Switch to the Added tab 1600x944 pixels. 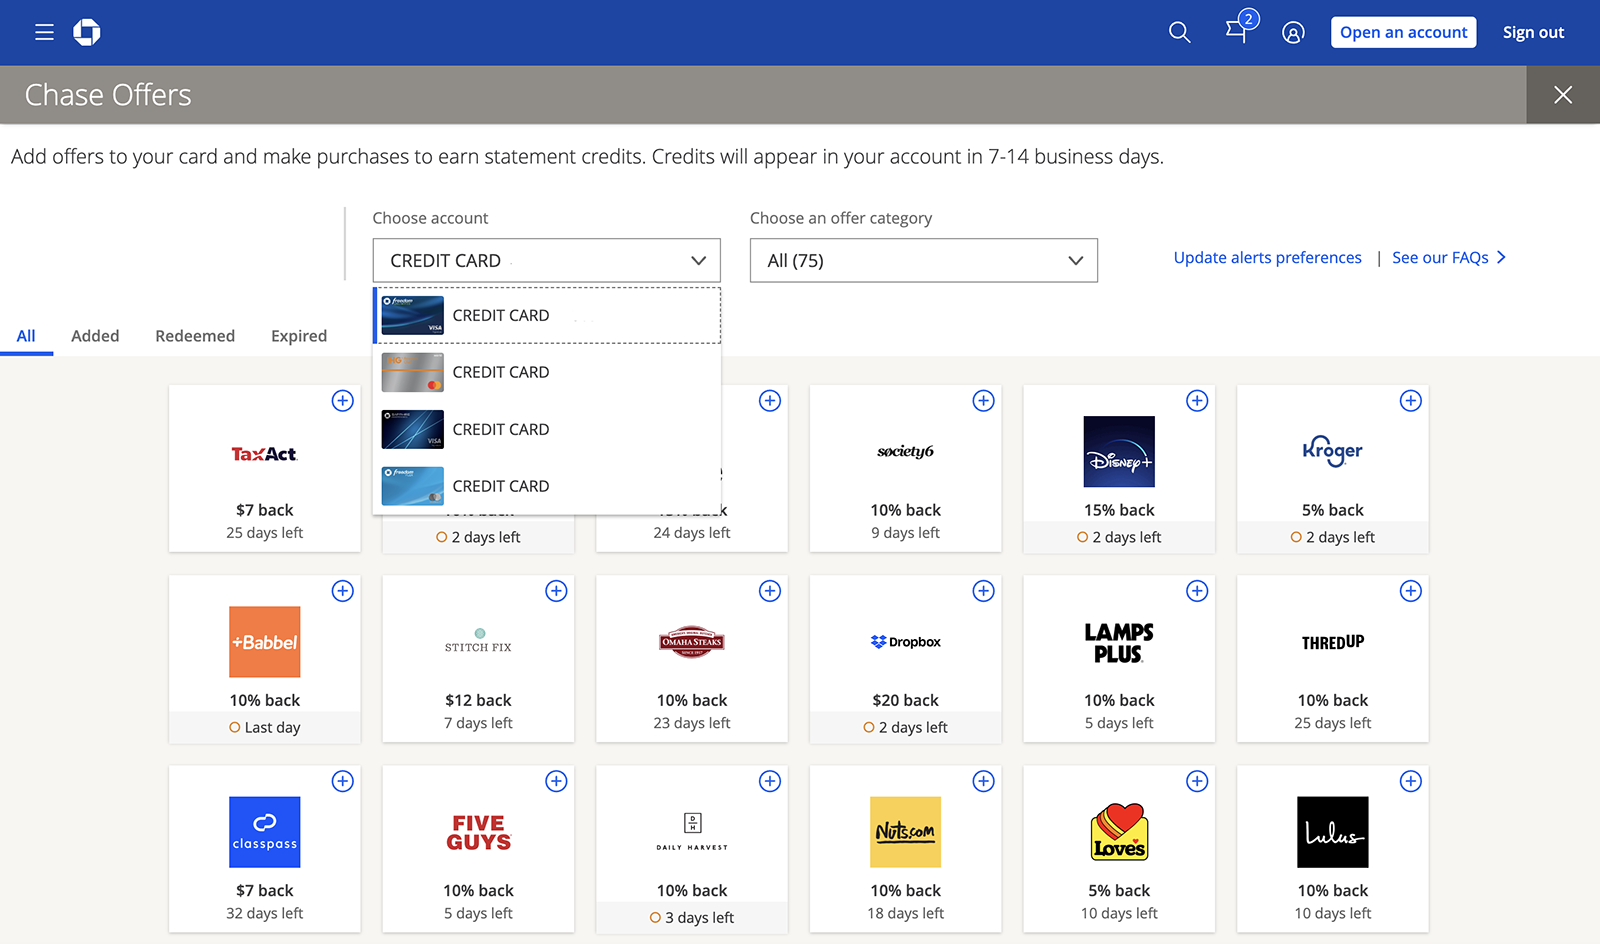coord(95,336)
